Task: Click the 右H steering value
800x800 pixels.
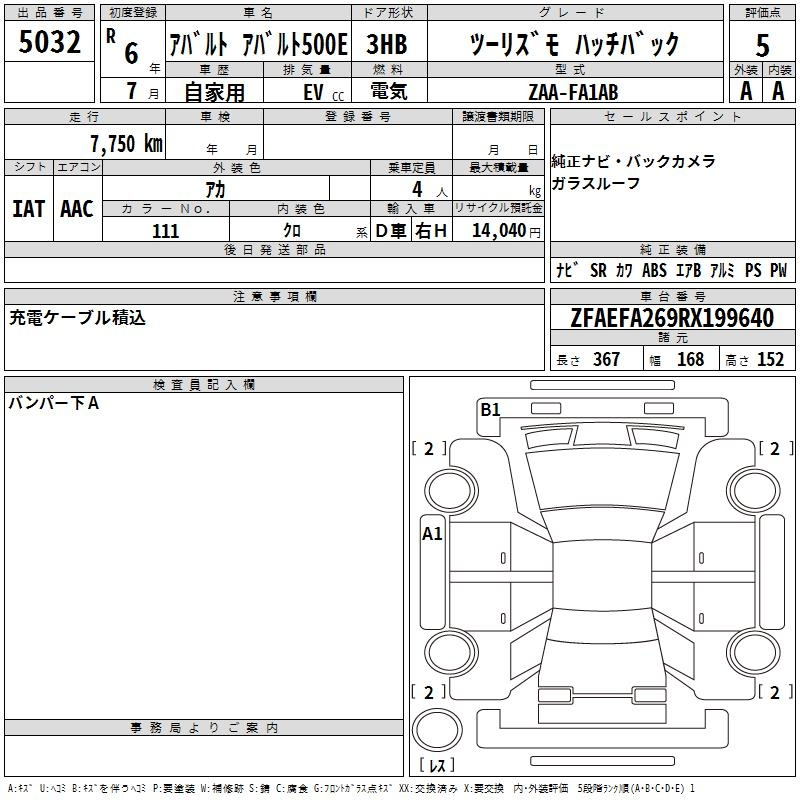Action: click(x=431, y=231)
